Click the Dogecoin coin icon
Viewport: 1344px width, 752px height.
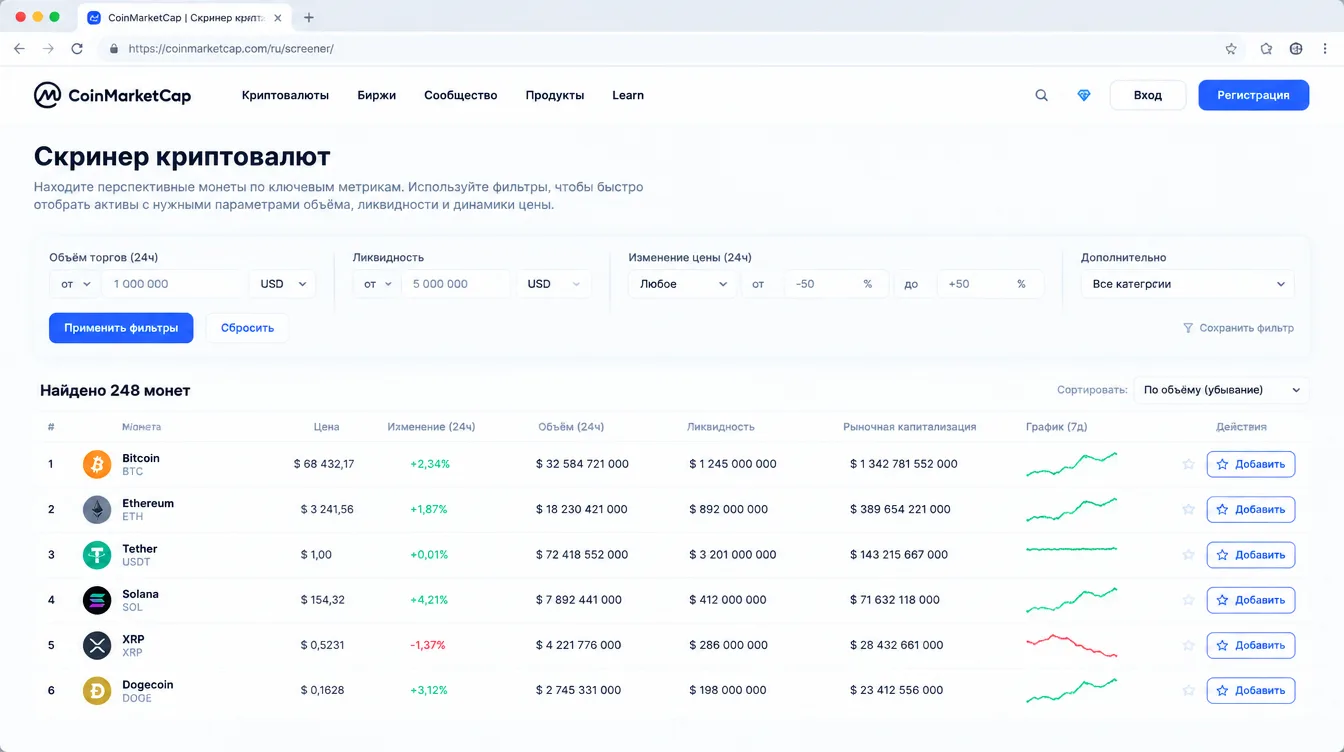pyautogui.click(x=97, y=690)
